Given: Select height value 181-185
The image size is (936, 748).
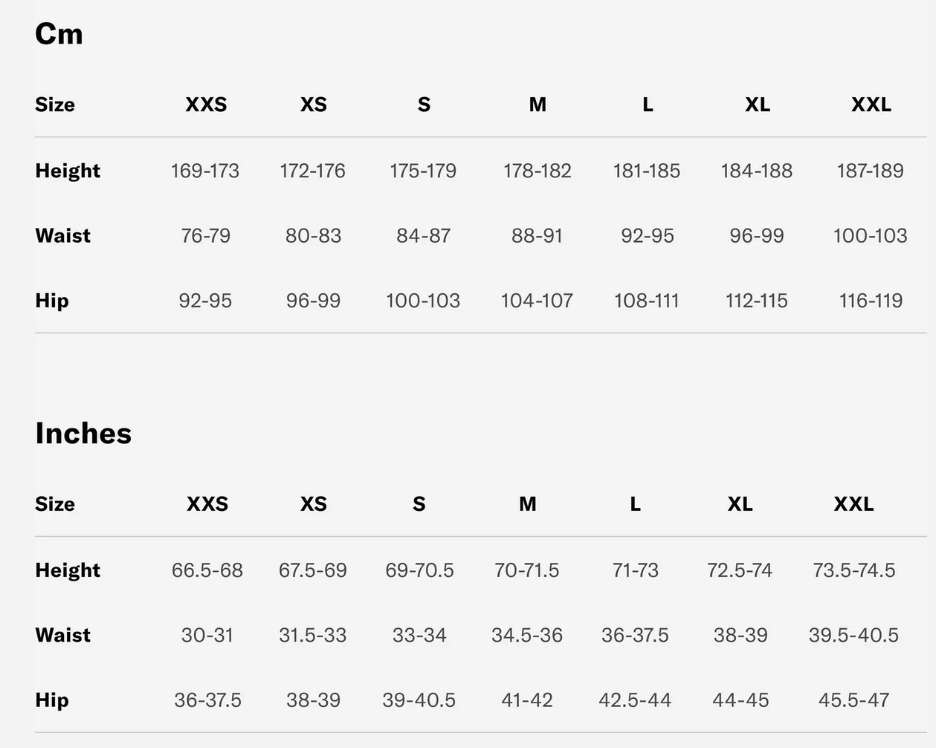Looking at the screenshot, I should pyautogui.click(x=646, y=171).
